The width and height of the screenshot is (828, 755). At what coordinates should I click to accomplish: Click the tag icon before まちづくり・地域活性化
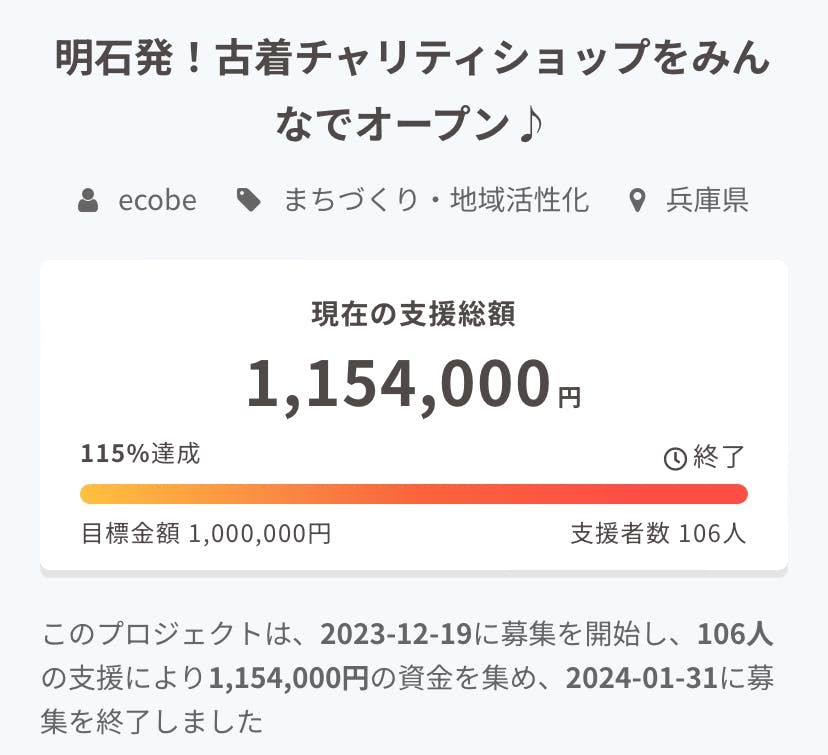click(248, 201)
